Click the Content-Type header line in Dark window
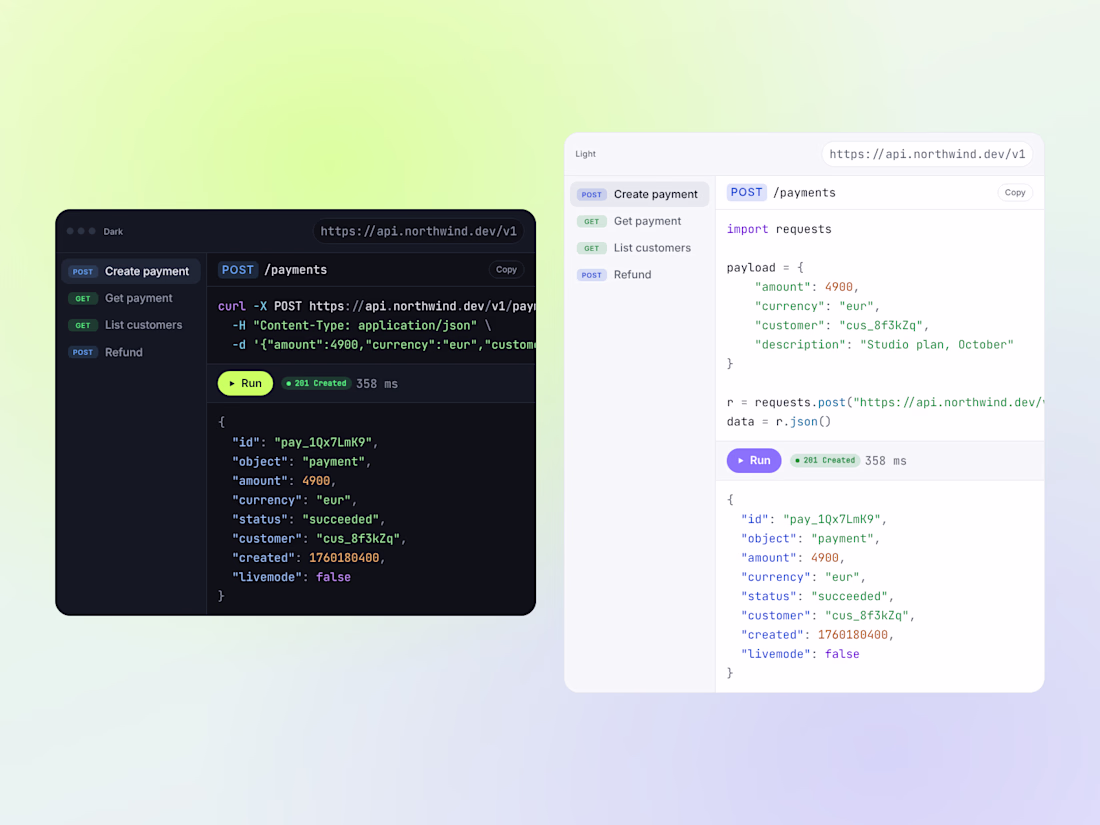The image size is (1100, 825). tap(361, 326)
